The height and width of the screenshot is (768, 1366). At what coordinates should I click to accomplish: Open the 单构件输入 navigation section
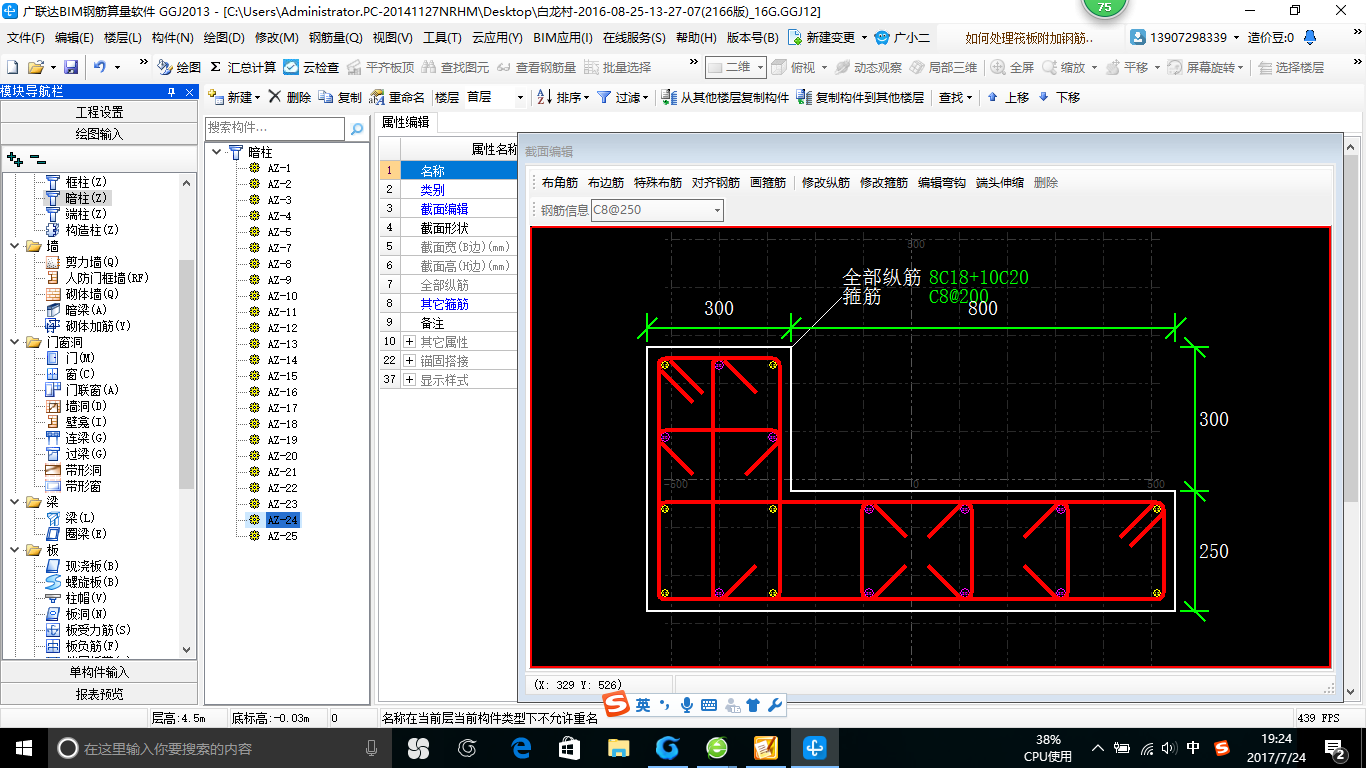[x=99, y=672]
